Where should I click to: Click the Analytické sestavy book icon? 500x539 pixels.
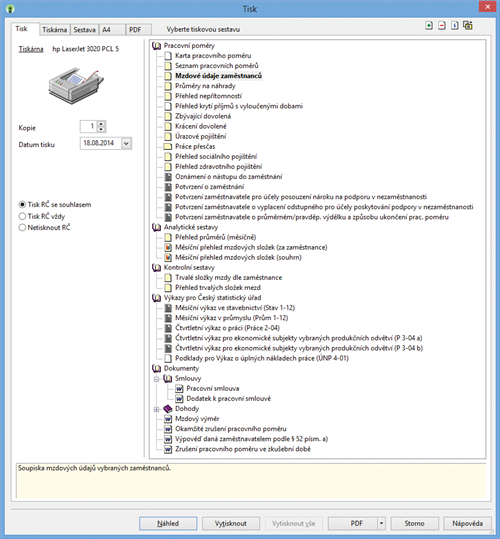157,227
